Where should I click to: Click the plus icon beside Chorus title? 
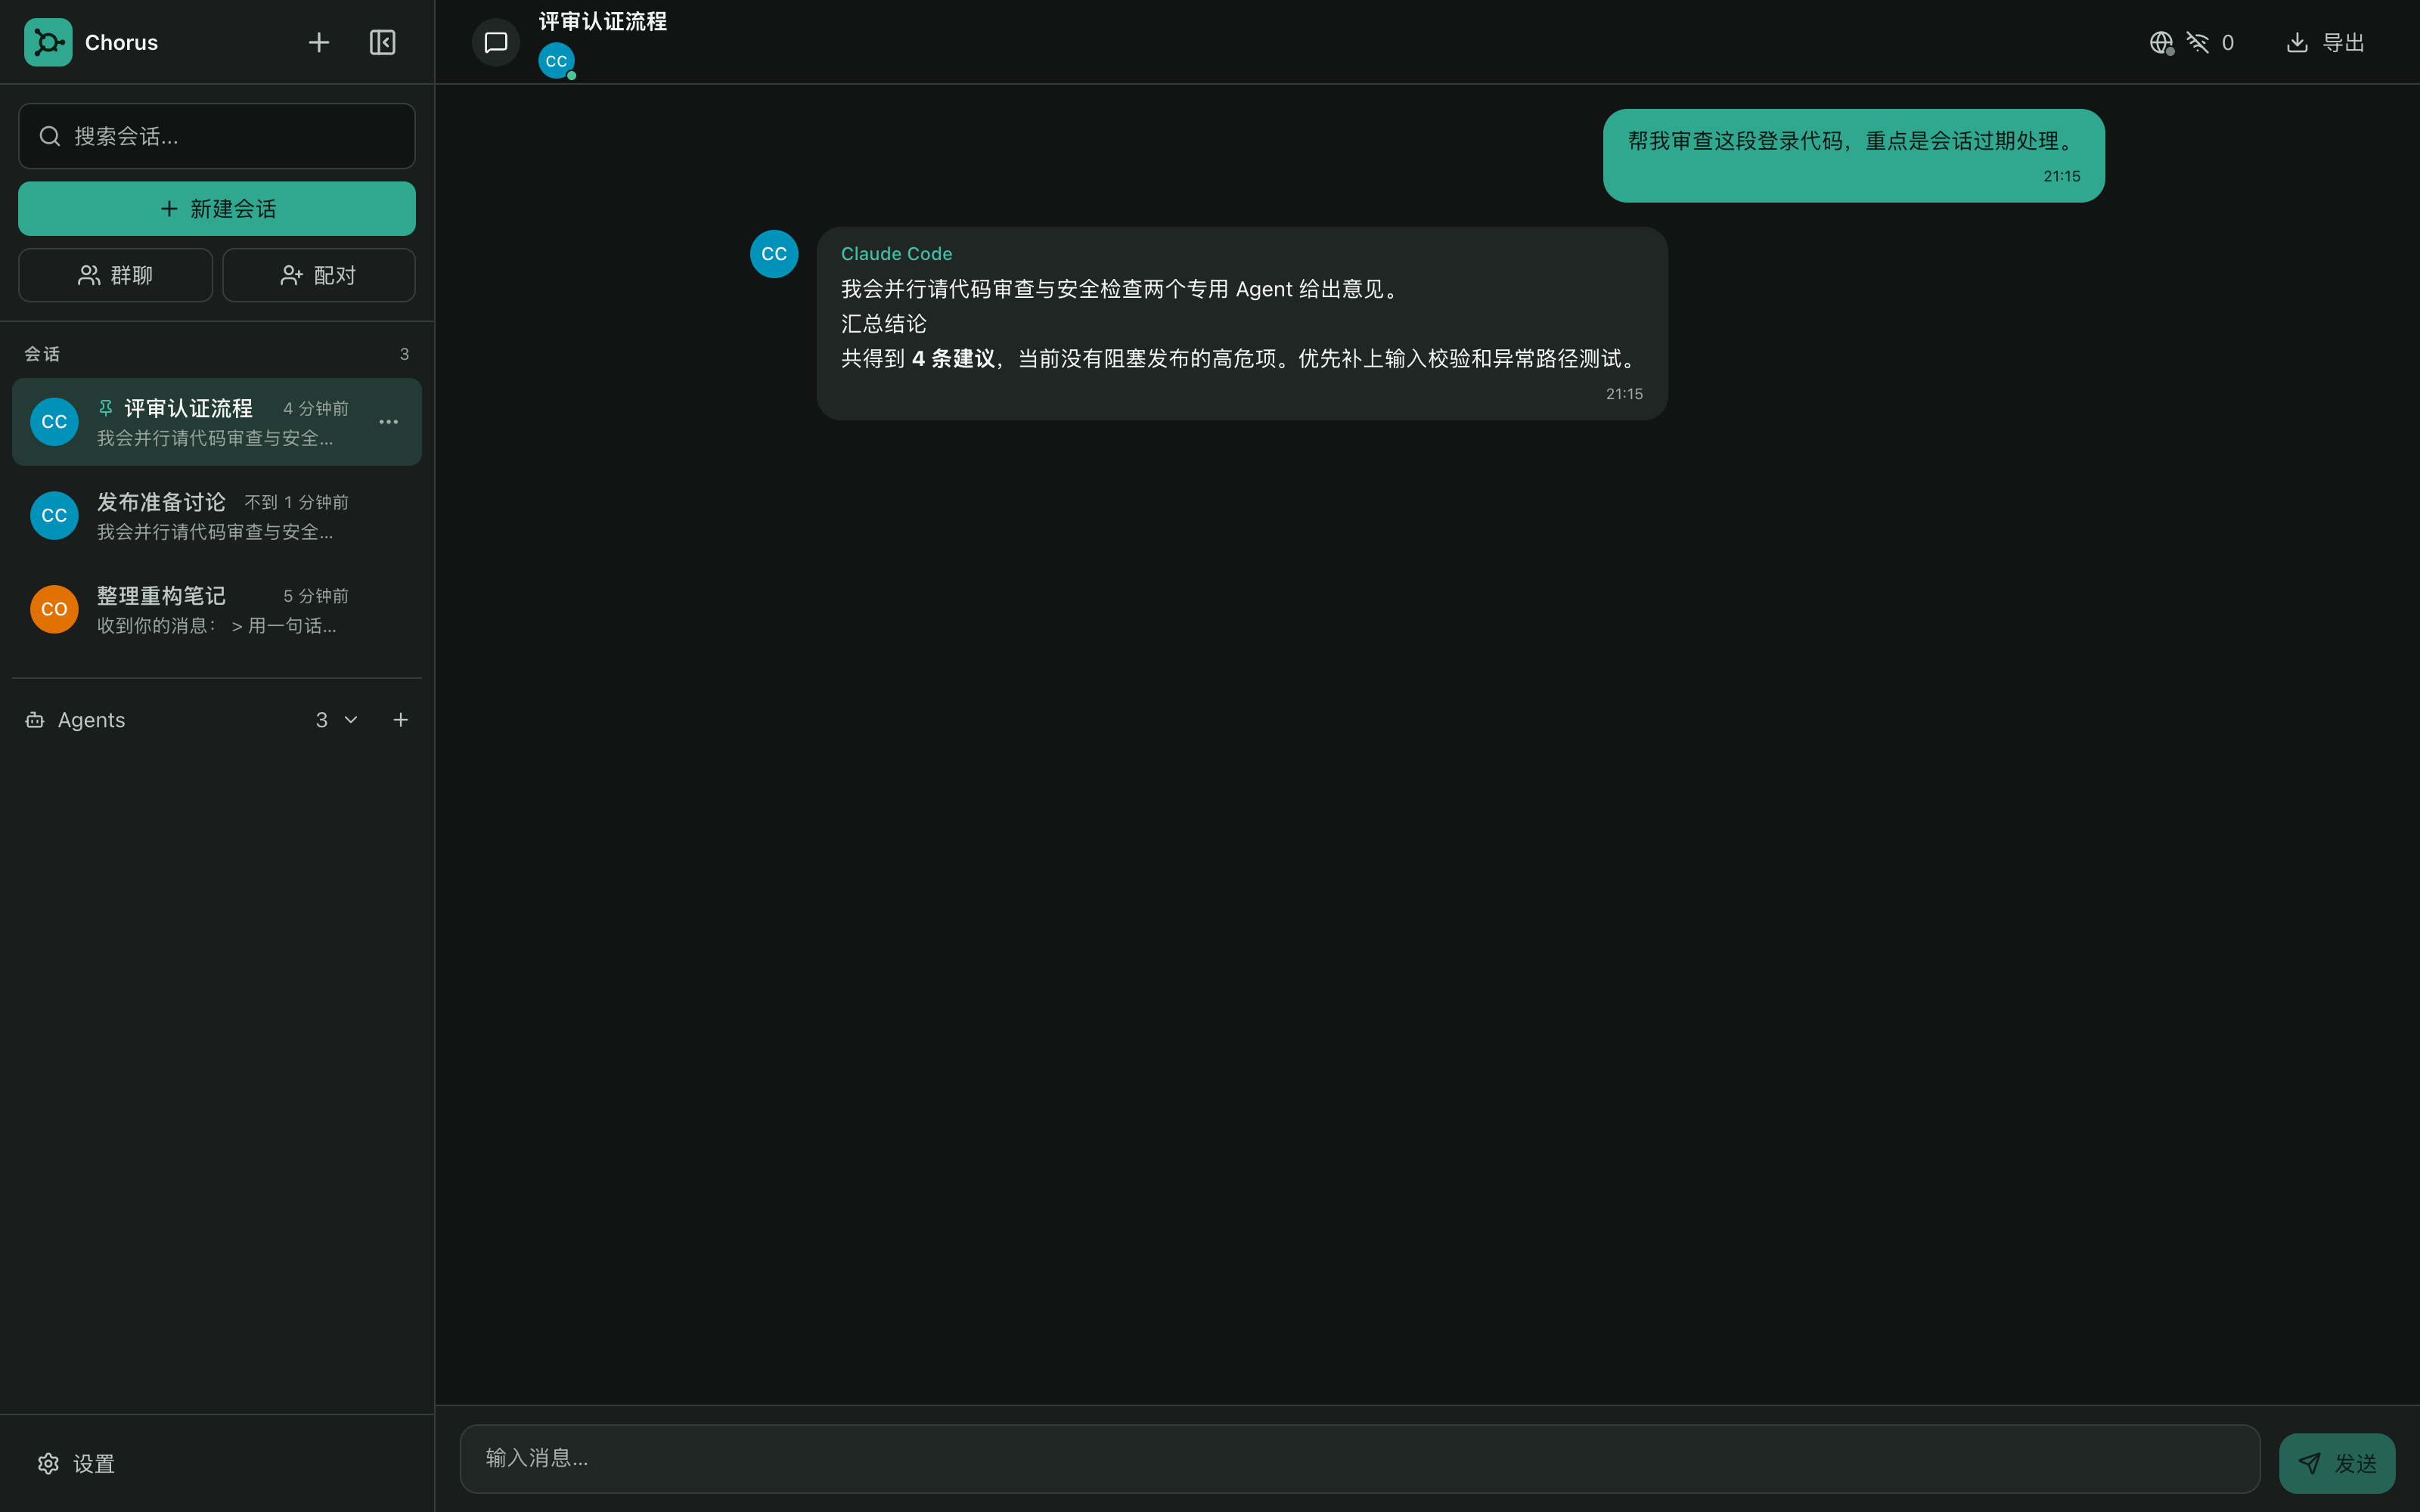point(319,42)
